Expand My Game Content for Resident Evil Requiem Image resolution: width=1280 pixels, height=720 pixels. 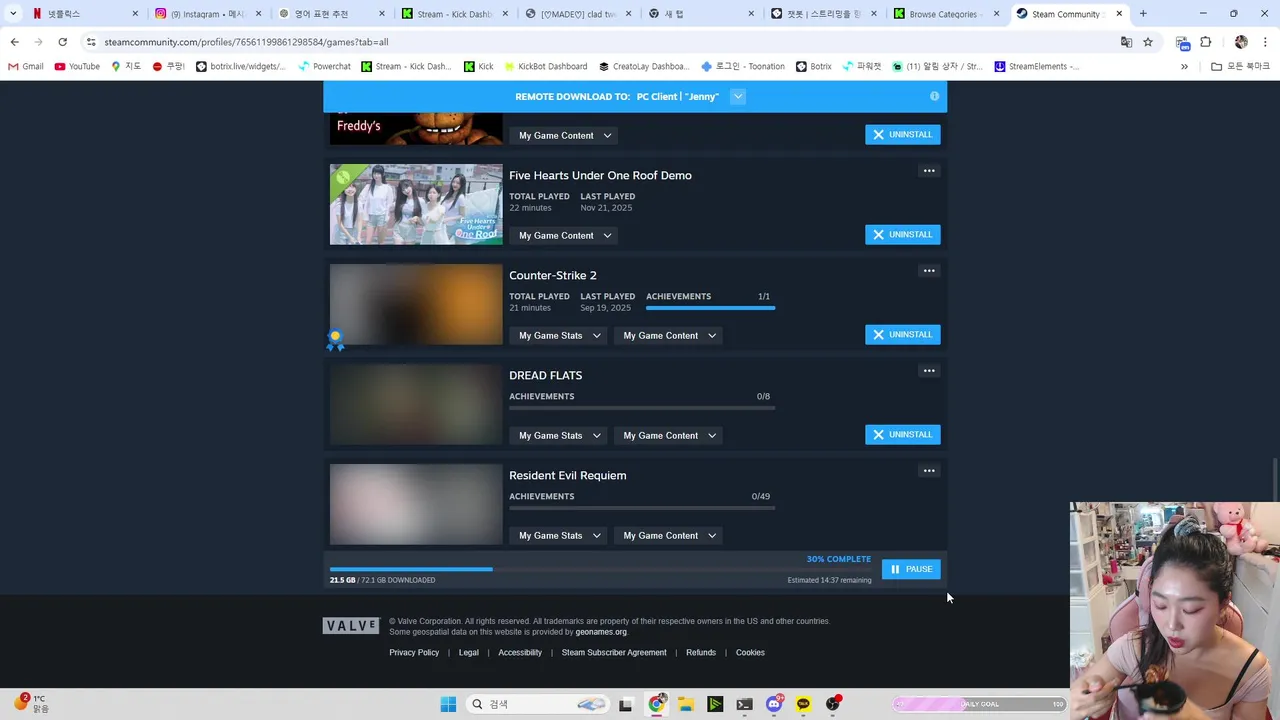point(669,535)
